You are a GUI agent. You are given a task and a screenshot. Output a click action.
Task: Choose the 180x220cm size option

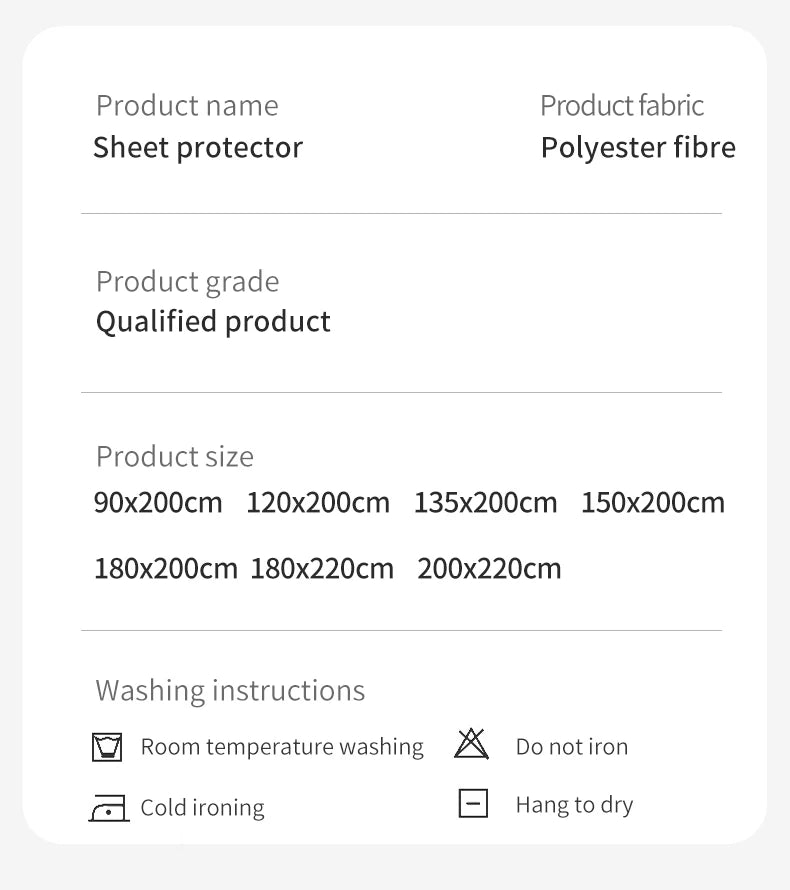(322, 569)
